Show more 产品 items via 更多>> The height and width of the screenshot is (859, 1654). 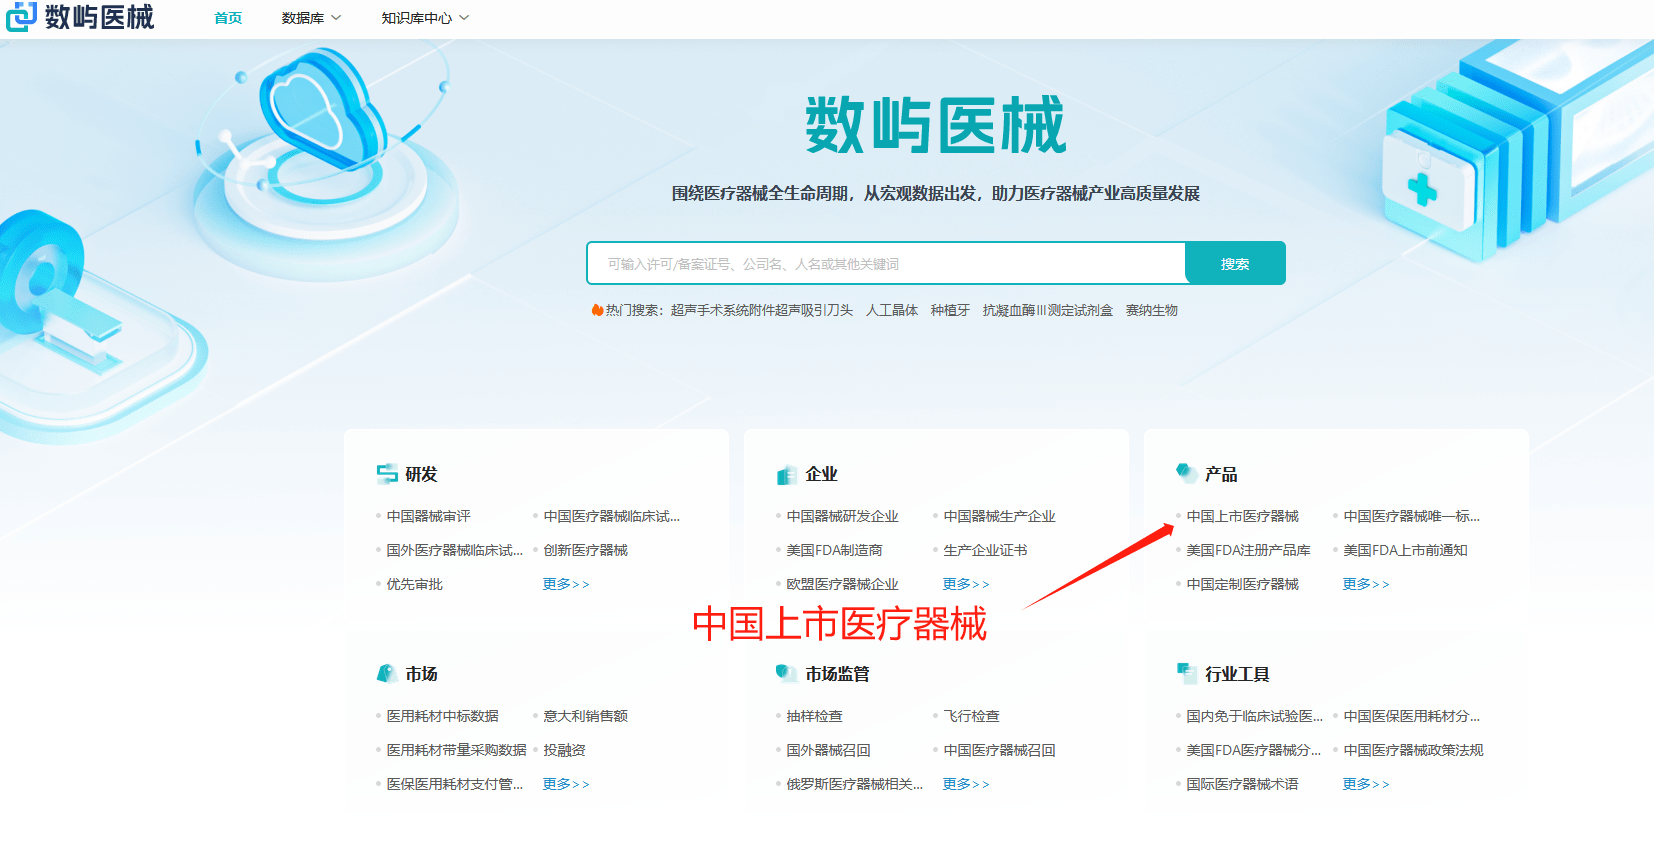coord(1366,584)
